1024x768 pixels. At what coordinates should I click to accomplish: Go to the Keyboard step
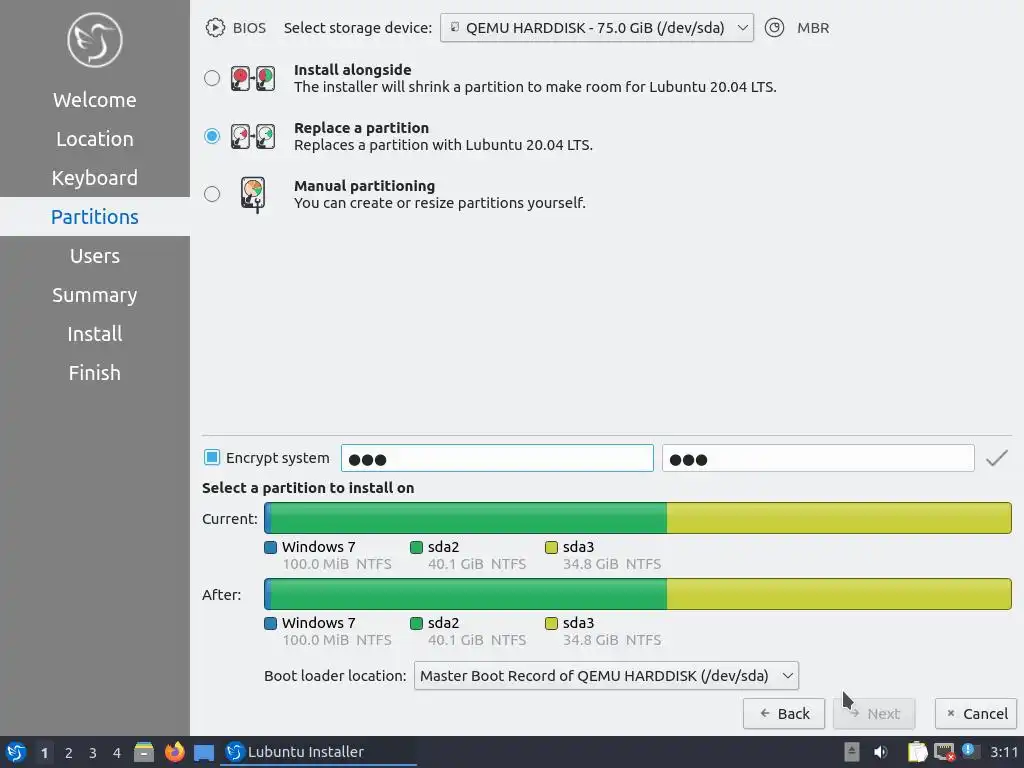click(x=95, y=178)
